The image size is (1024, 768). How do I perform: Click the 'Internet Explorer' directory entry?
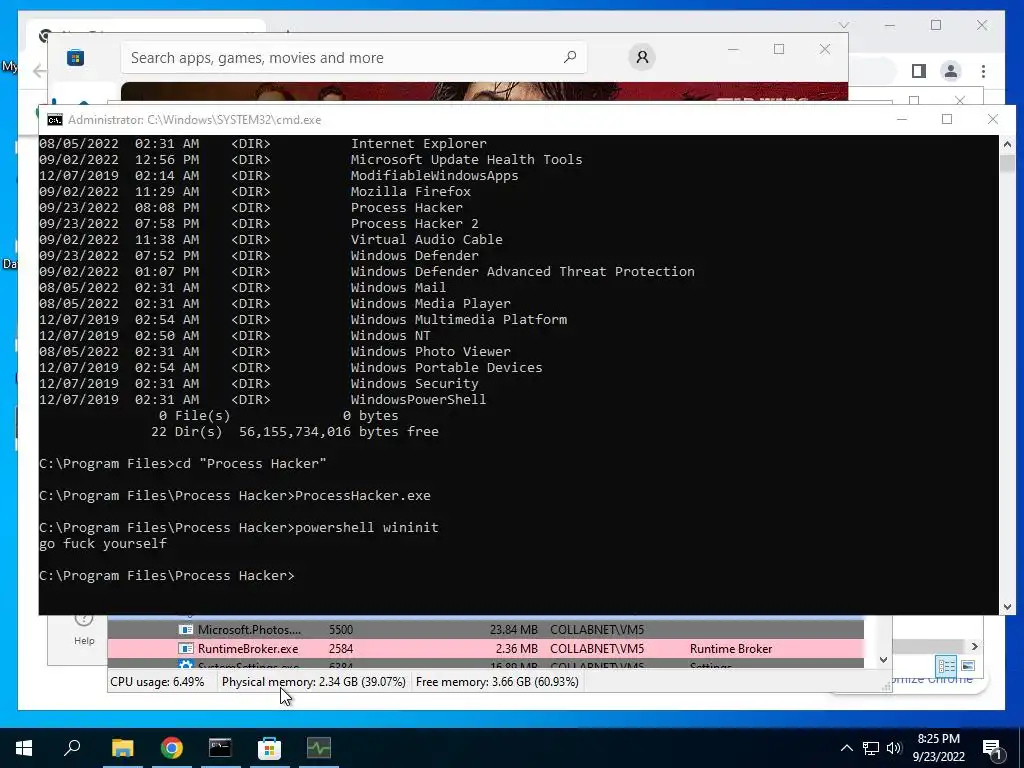419,143
